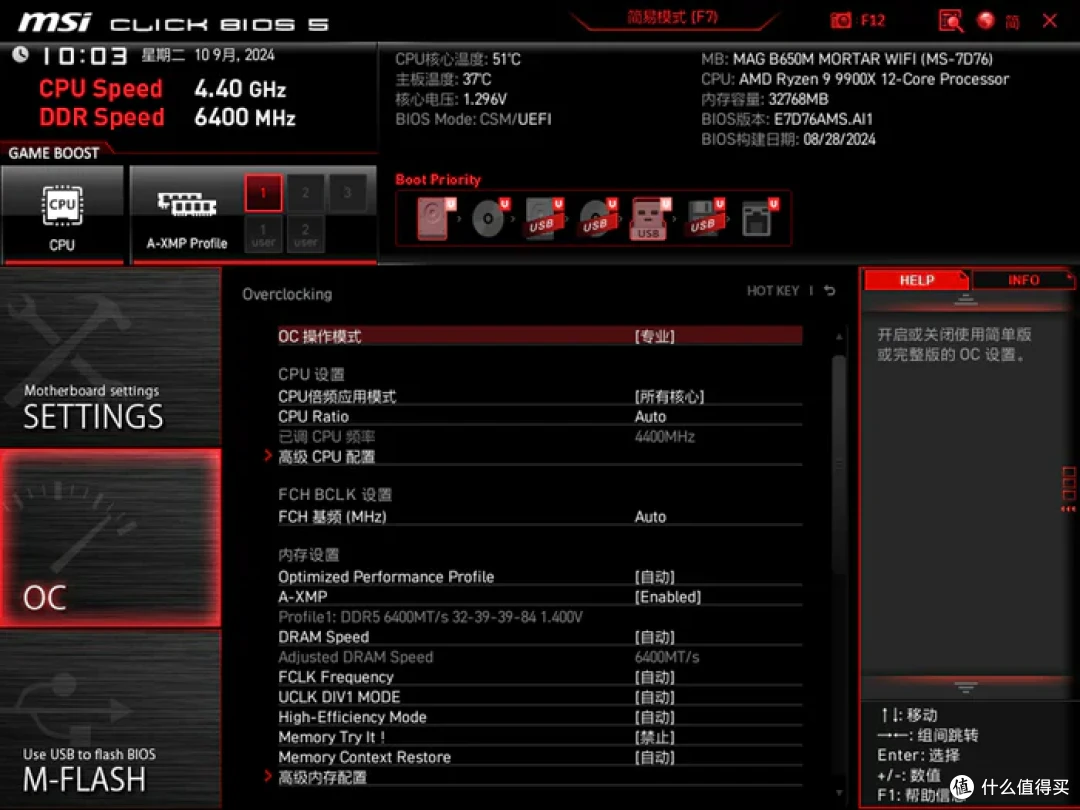Change the A-XMP [Enabled] setting
The width and height of the screenshot is (1080, 810).
(667, 596)
